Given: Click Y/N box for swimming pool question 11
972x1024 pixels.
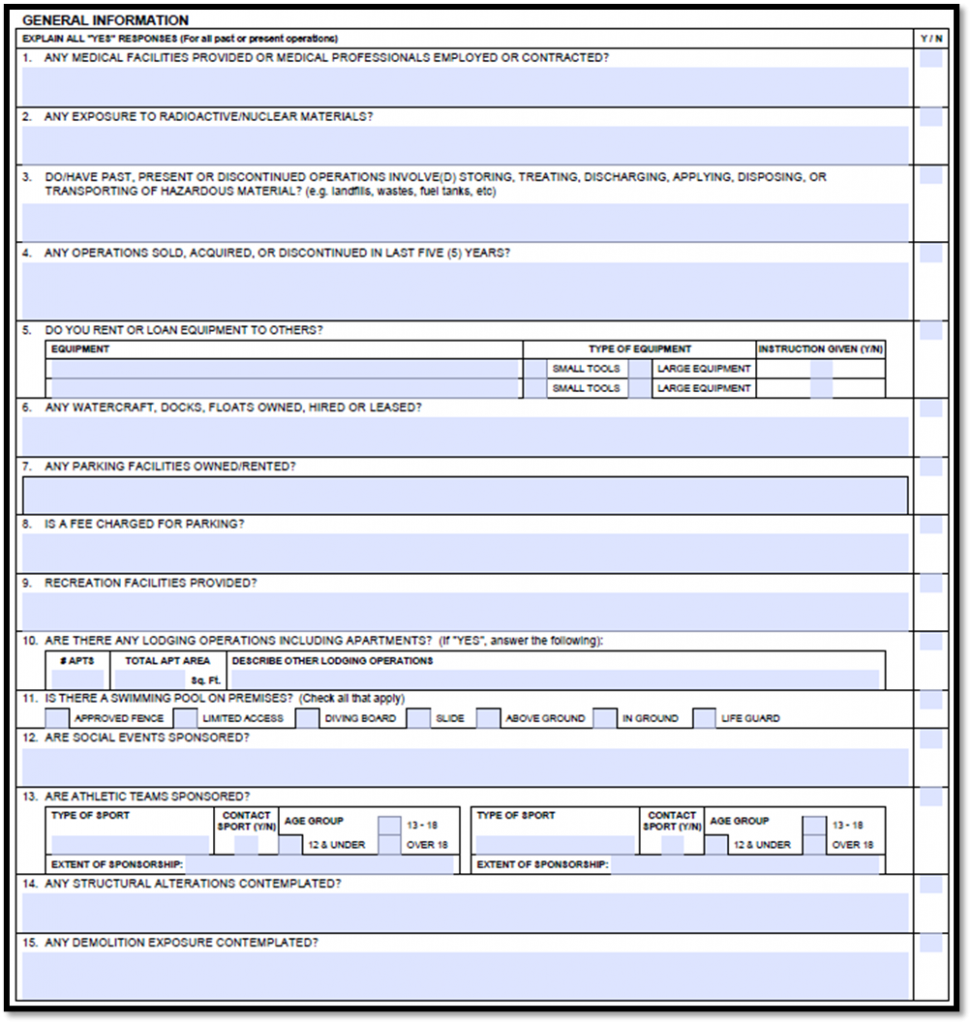Looking at the screenshot, I should [931, 700].
